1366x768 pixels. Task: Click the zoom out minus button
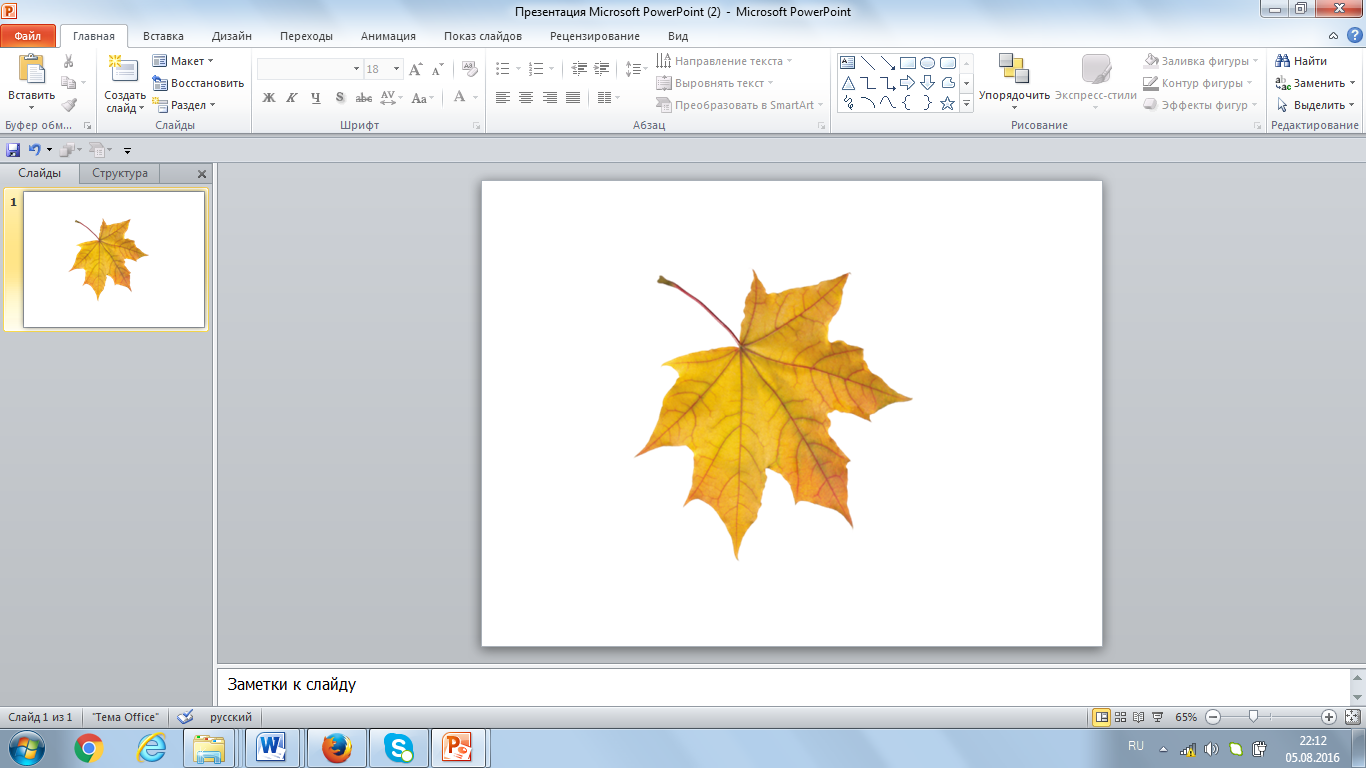pos(1213,717)
